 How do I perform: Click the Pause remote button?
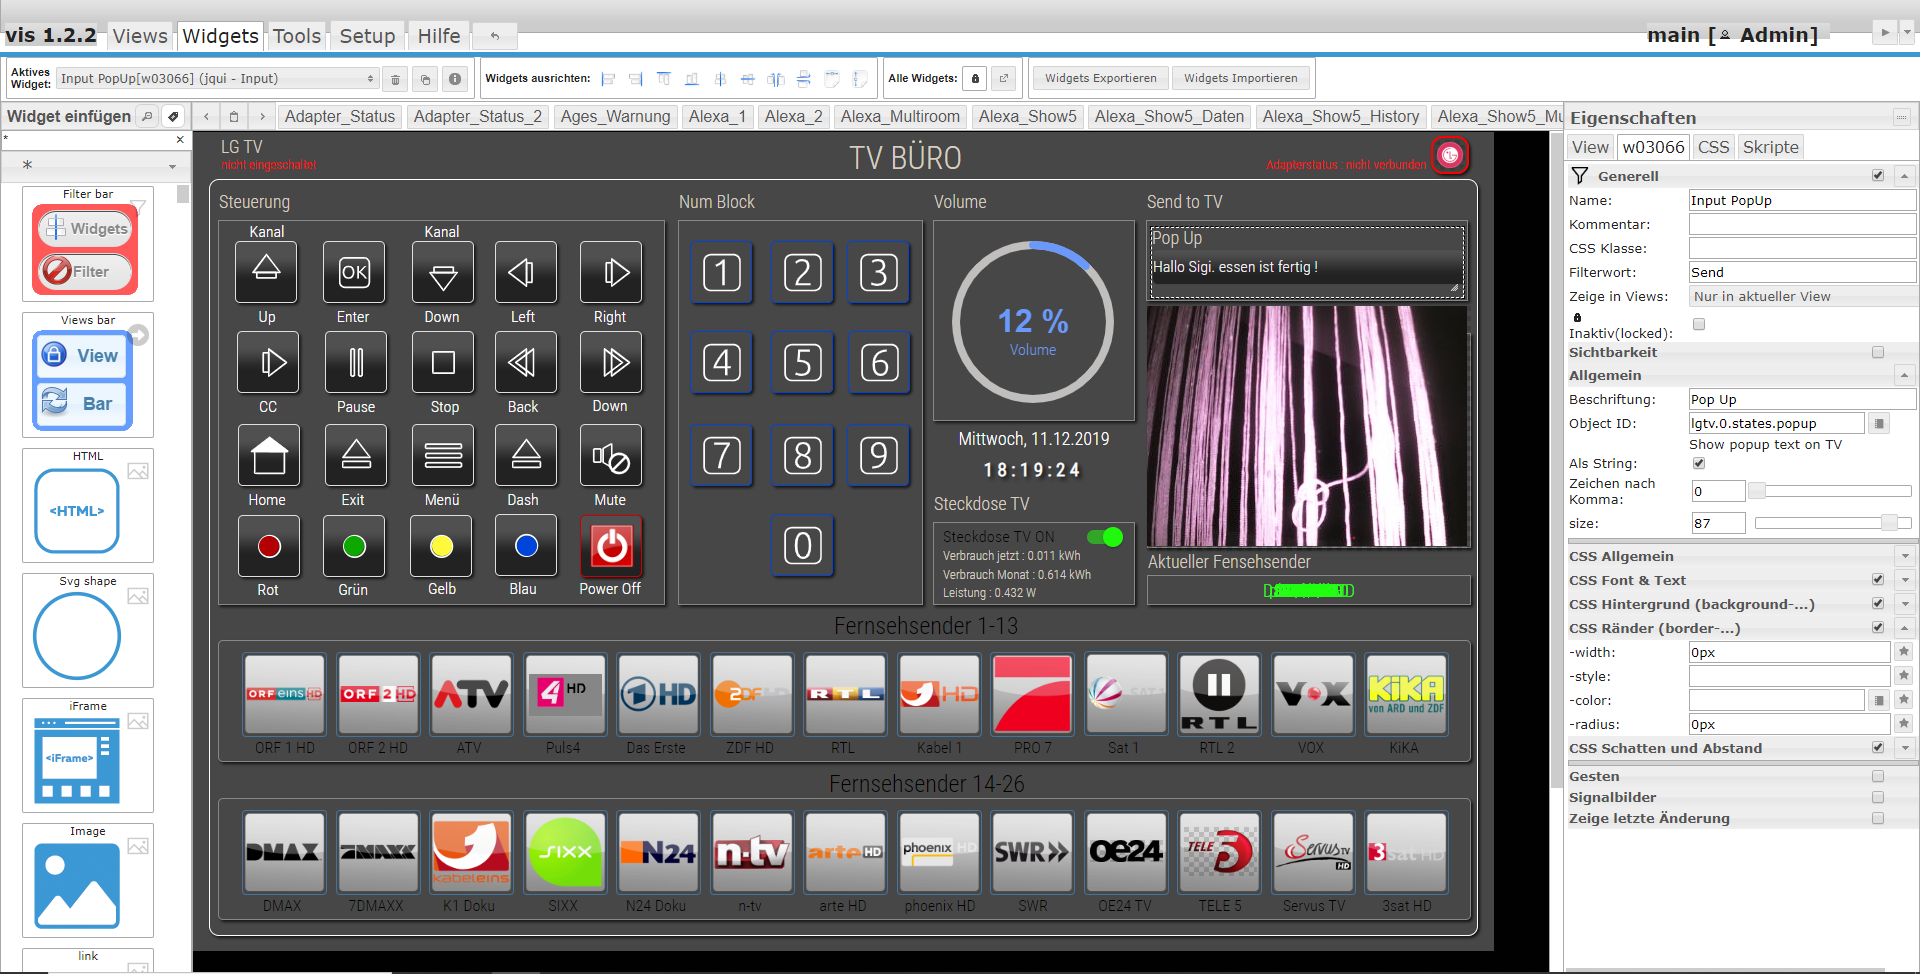(x=356, y=362)
